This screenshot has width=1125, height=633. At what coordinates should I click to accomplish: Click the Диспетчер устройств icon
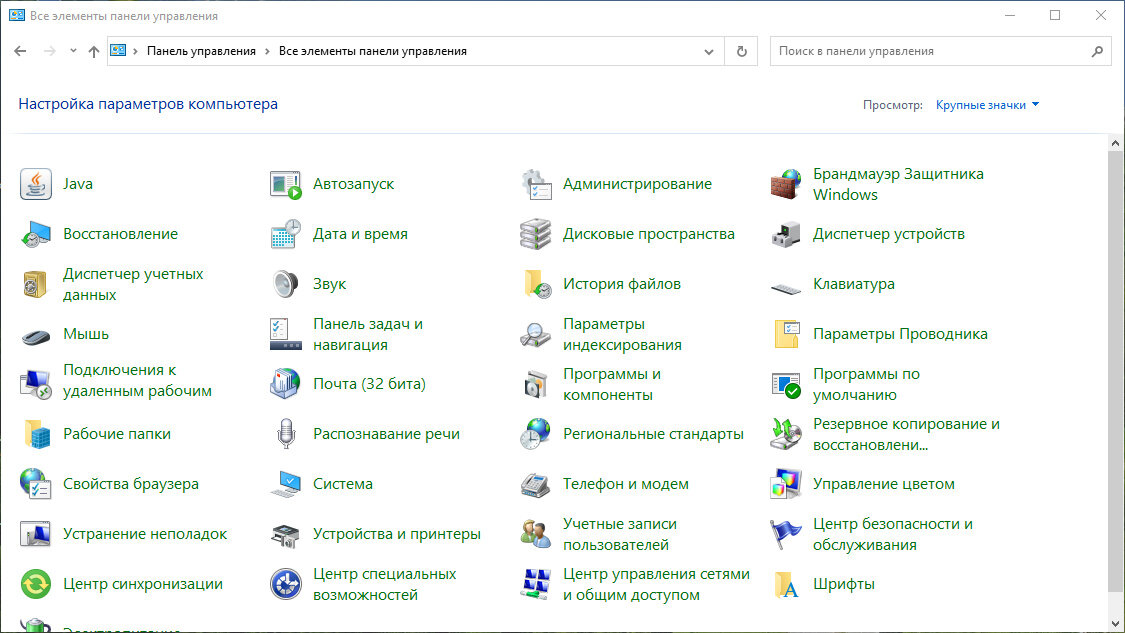[786, 234]
